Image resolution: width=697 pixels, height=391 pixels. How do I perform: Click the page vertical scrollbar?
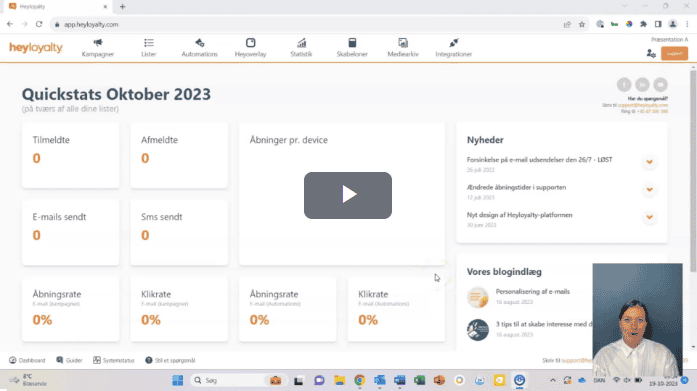(x=693, y=171)
